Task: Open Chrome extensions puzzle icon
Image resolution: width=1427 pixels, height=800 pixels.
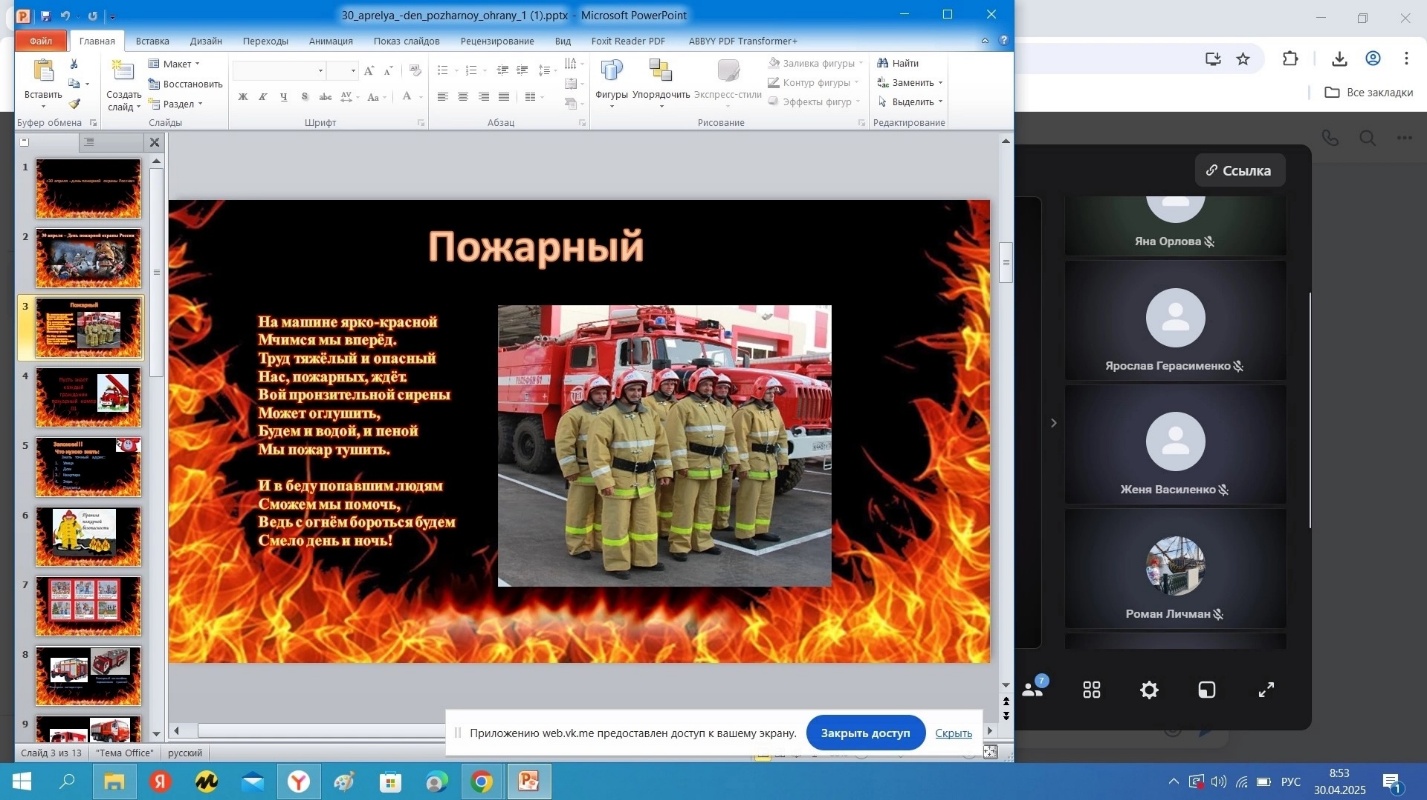Action: point(1290,59)
